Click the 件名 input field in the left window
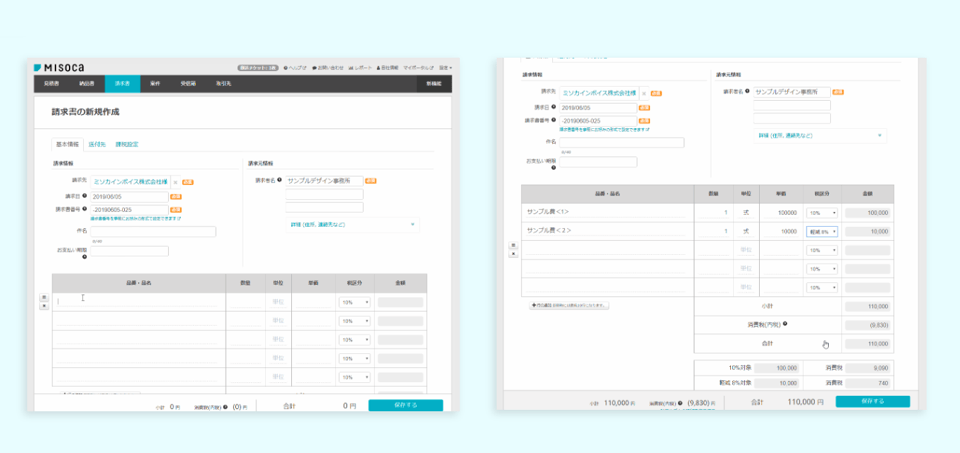Viewport: 960px width, 453px height. [153, 231]
